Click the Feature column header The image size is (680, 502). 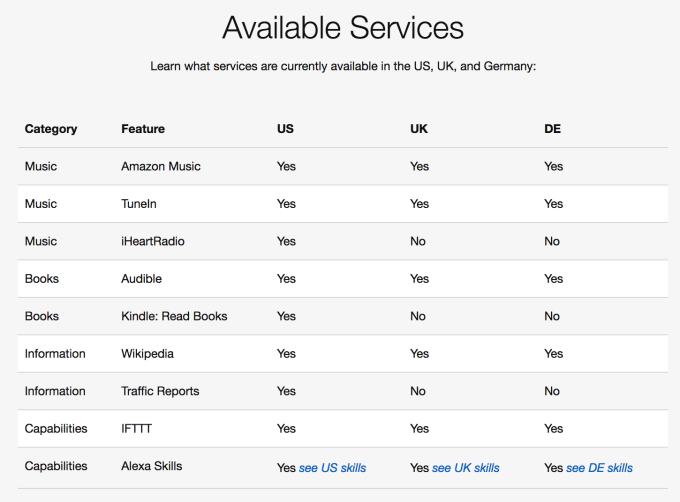click(x=143, y=129)
